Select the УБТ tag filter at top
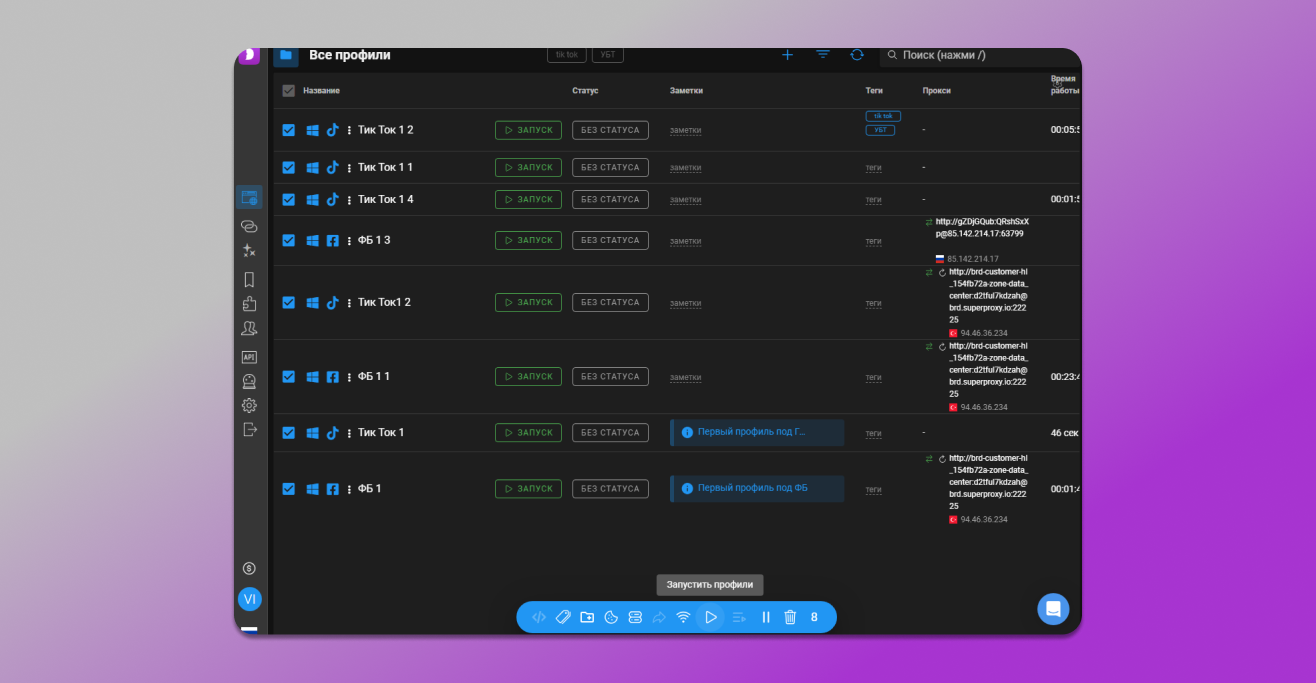Viewport: 1316px width, 683px height. pos(608,55)
